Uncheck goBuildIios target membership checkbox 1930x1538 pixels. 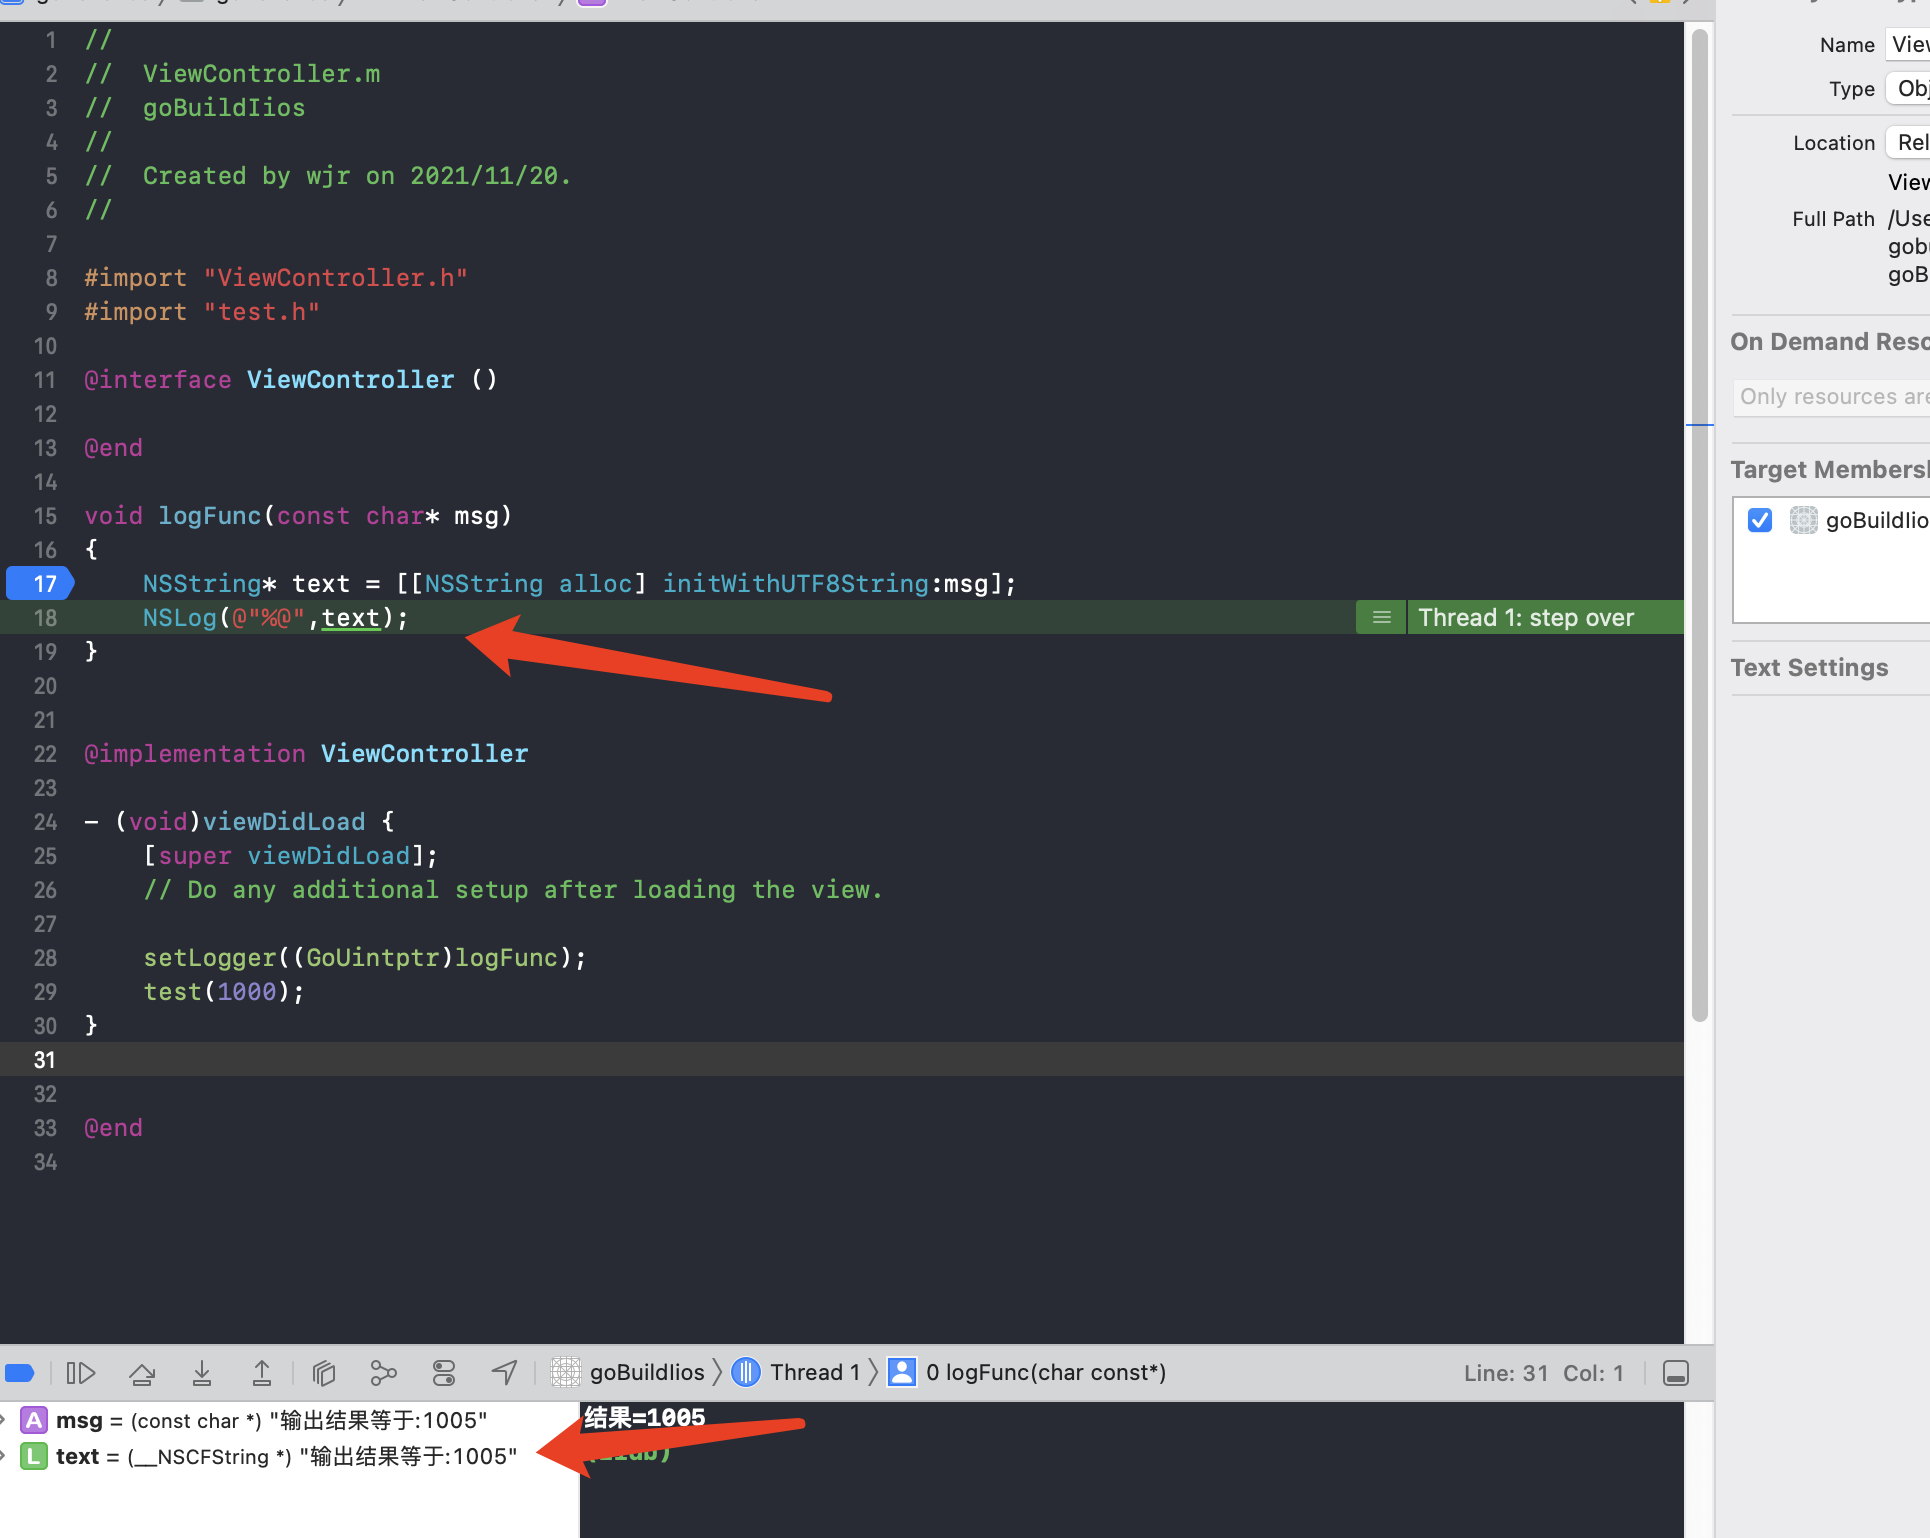[1760, 520]
